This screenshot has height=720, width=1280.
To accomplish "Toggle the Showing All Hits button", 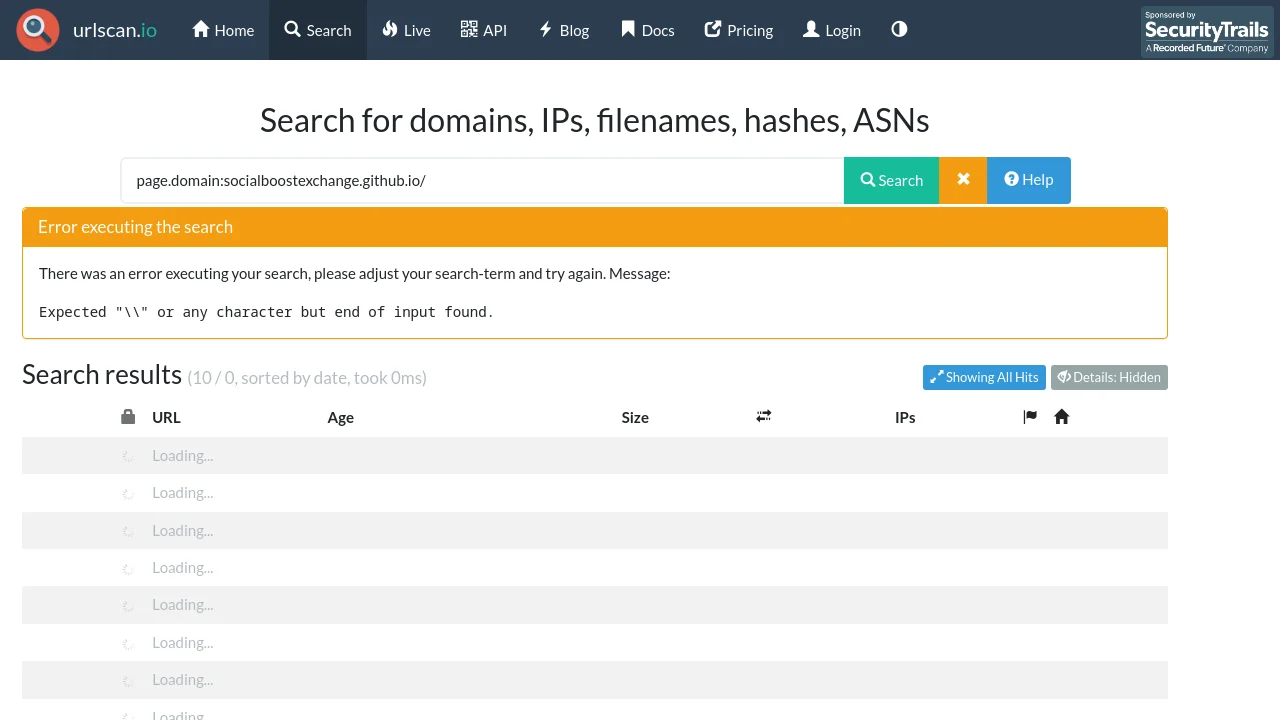I will 984,377.
